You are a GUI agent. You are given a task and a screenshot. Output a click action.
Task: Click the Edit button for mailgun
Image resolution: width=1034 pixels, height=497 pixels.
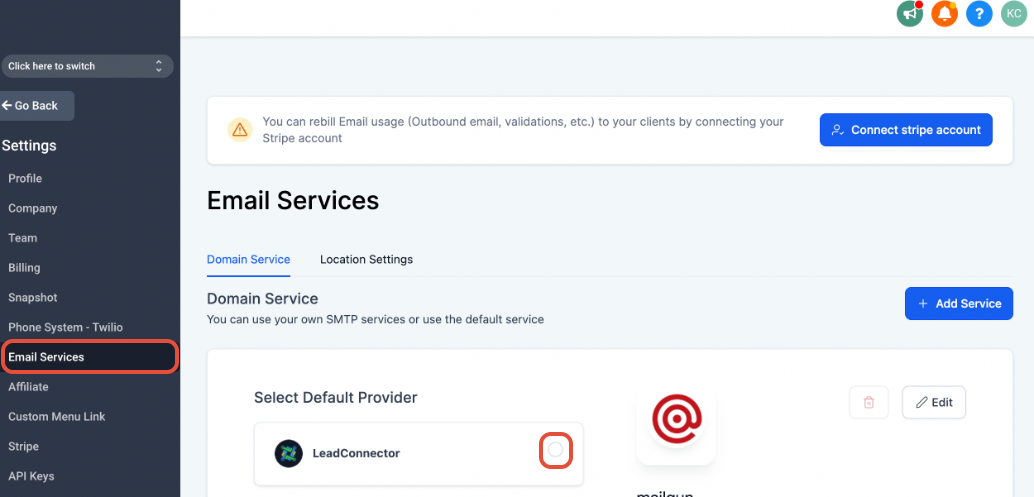(934, 402)
